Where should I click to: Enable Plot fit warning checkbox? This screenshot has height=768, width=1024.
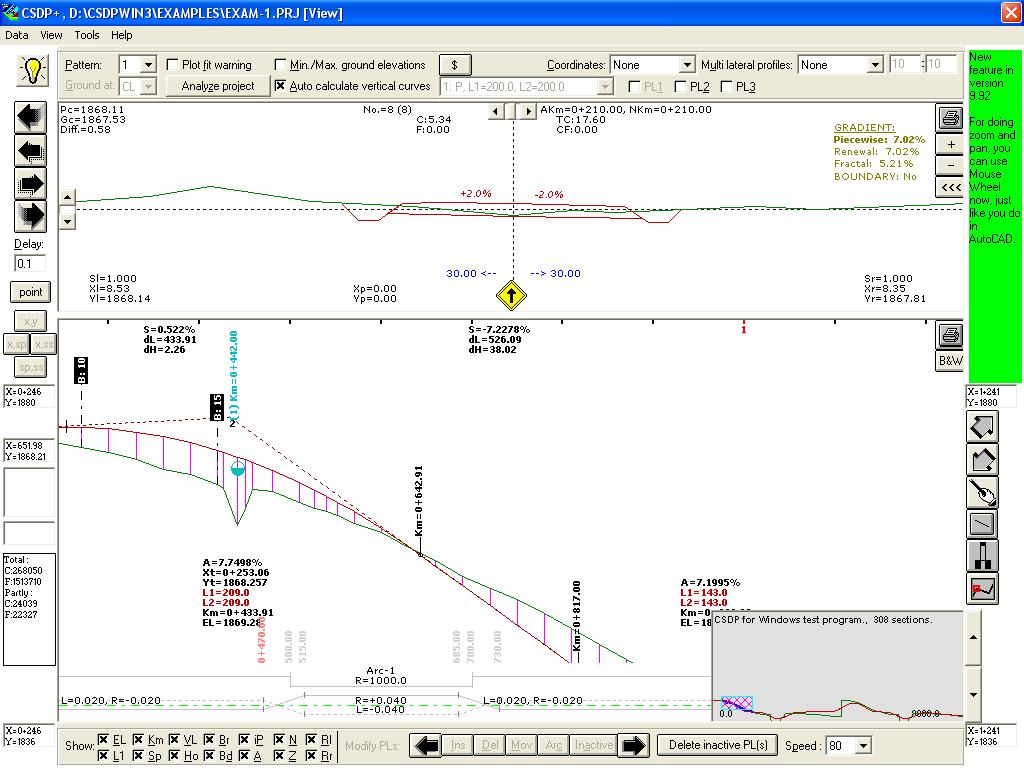172,65
